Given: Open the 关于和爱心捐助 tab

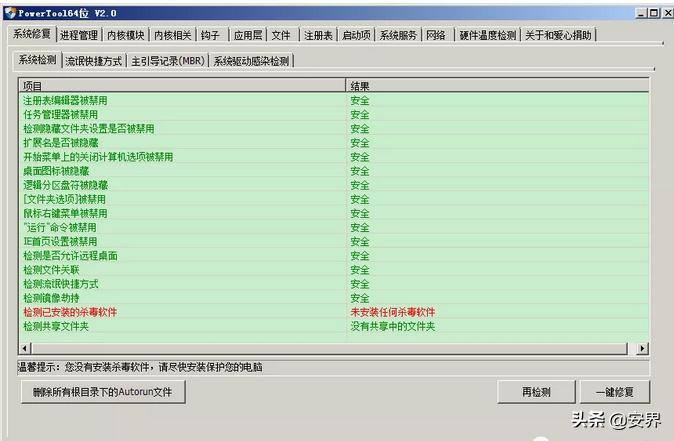Looking at the screenshot, I should (x=558, y=35).
